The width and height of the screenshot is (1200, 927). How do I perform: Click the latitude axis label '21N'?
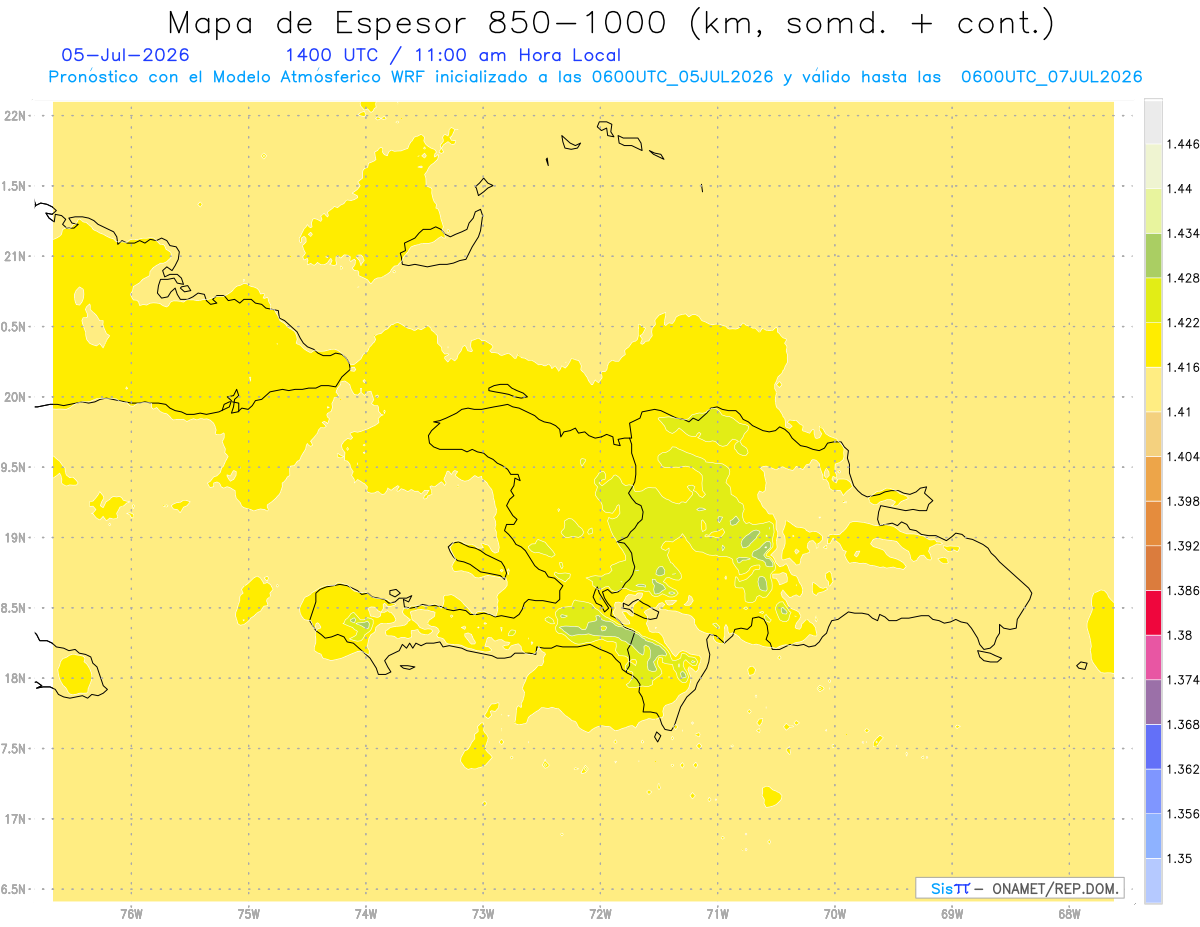point(16,257)
